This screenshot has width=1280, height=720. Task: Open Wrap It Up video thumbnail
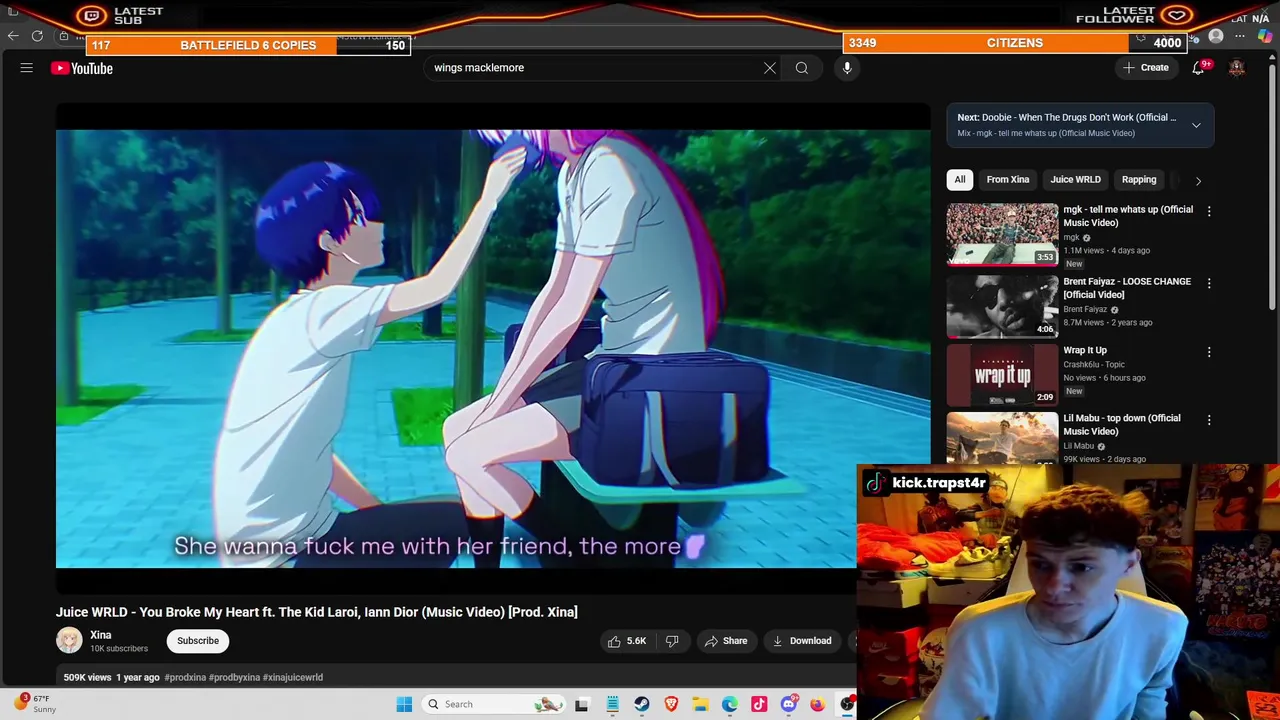(x=1002, y=375)
